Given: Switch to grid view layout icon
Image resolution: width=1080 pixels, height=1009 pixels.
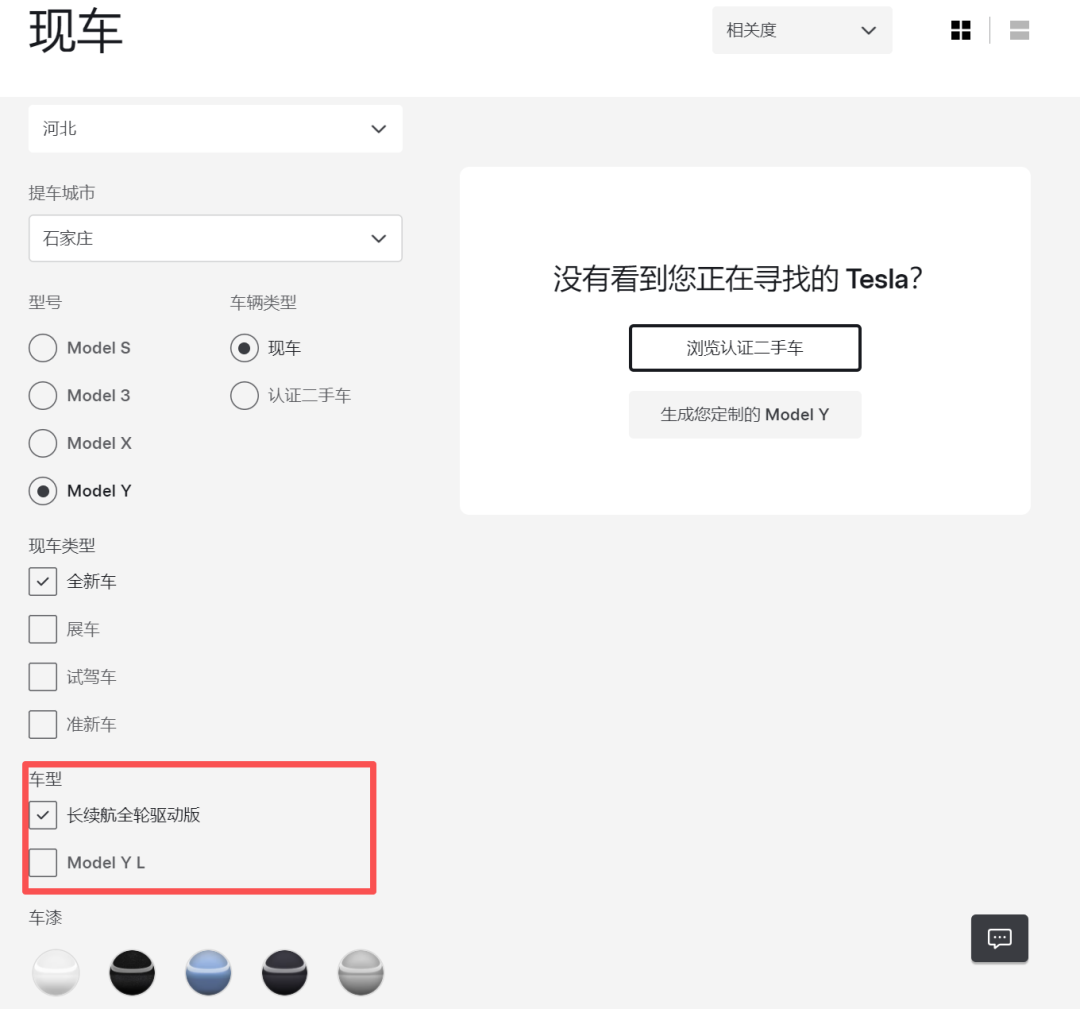Looking at the screenshot, I should tap(960, 30).
